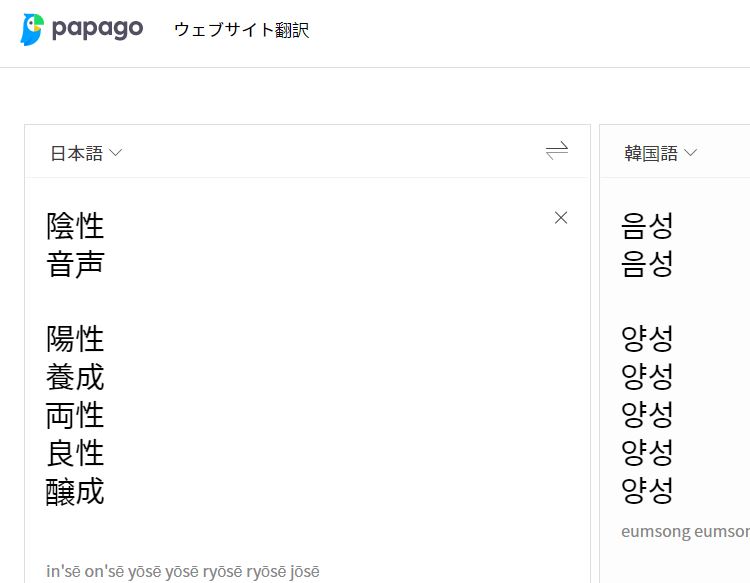Expand the chevron beside 韓国語
Image resolution: width=750 pixels, height=583 pixels.
[x=690, y=153]
